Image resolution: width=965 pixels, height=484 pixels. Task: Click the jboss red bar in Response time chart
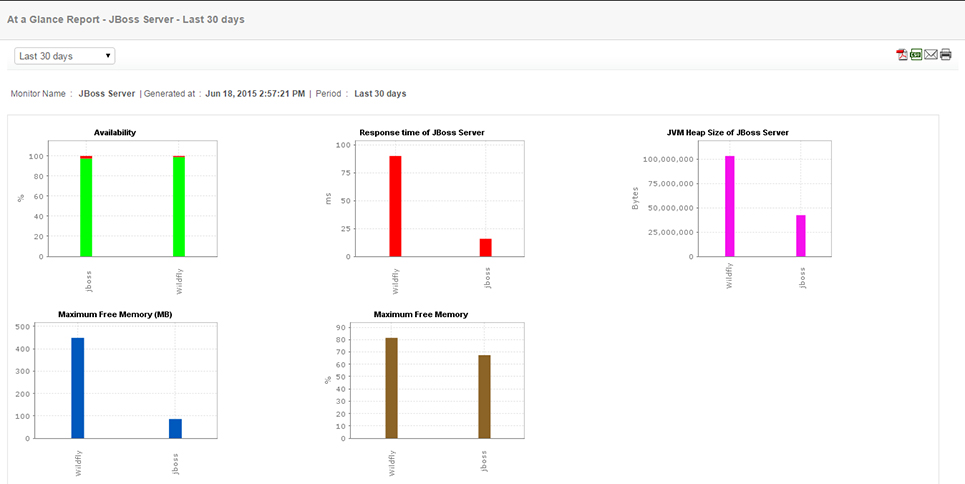(x=486, y=248)
